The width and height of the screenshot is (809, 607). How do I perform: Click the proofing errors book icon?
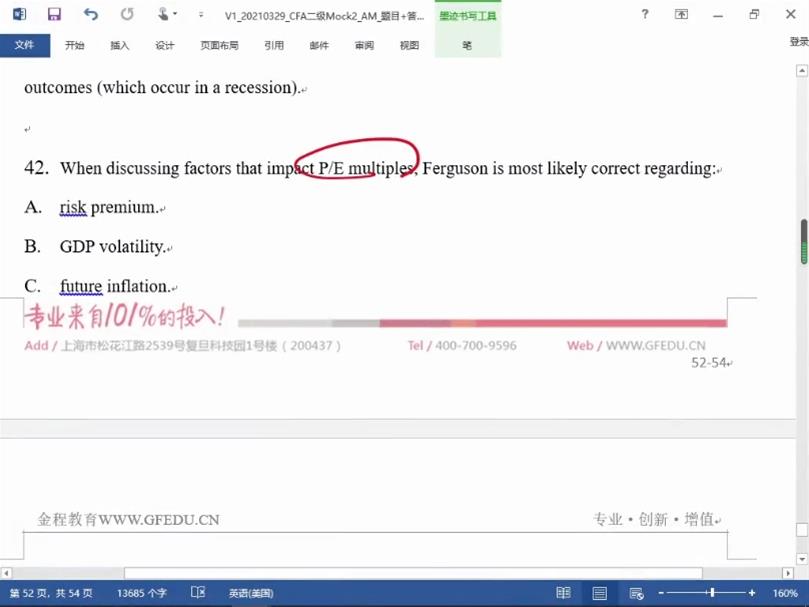198,593
